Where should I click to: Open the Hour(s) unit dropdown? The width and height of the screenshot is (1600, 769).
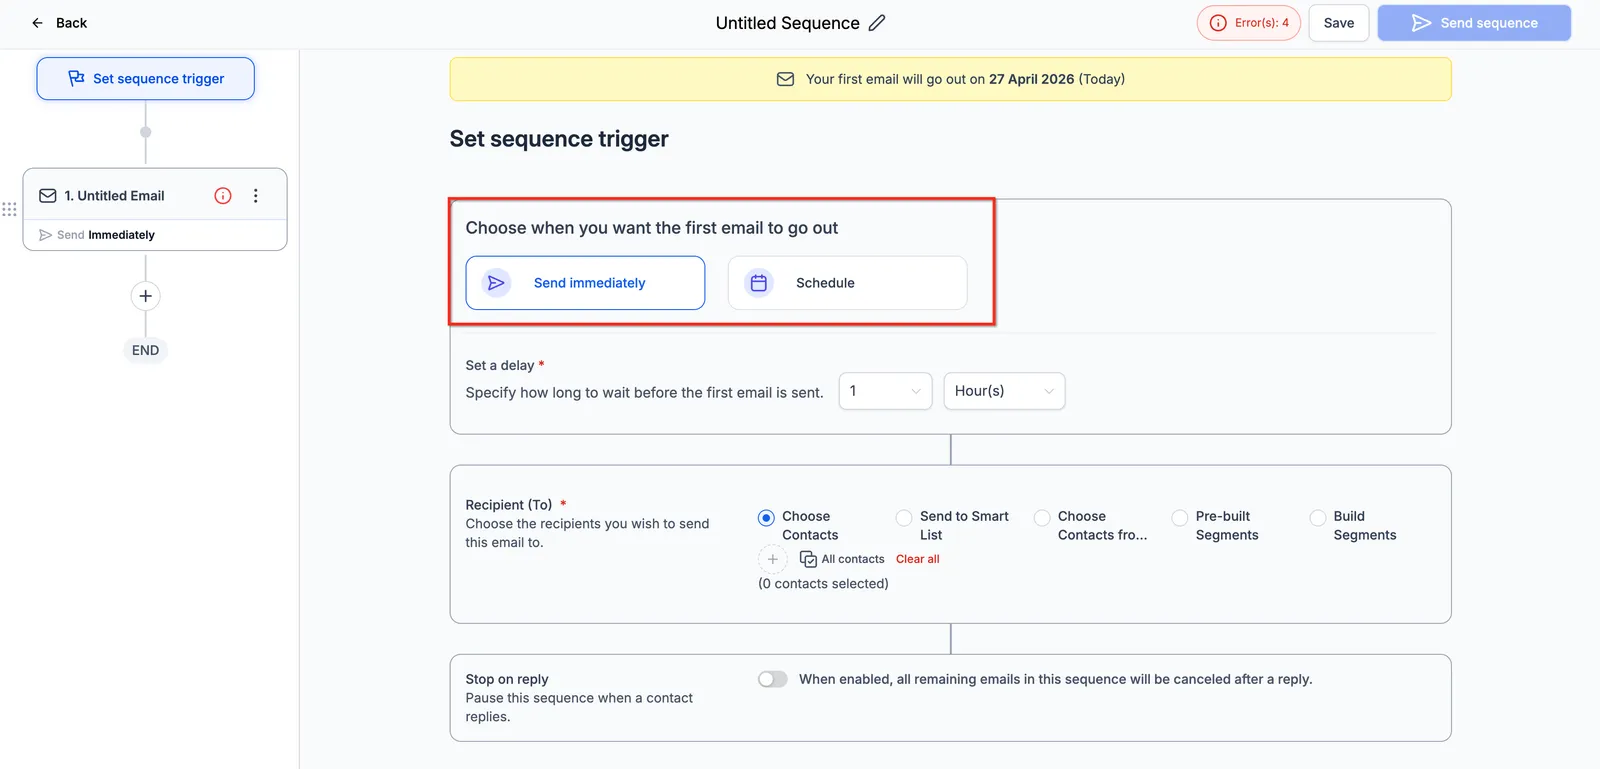[x=1004, y=391]
